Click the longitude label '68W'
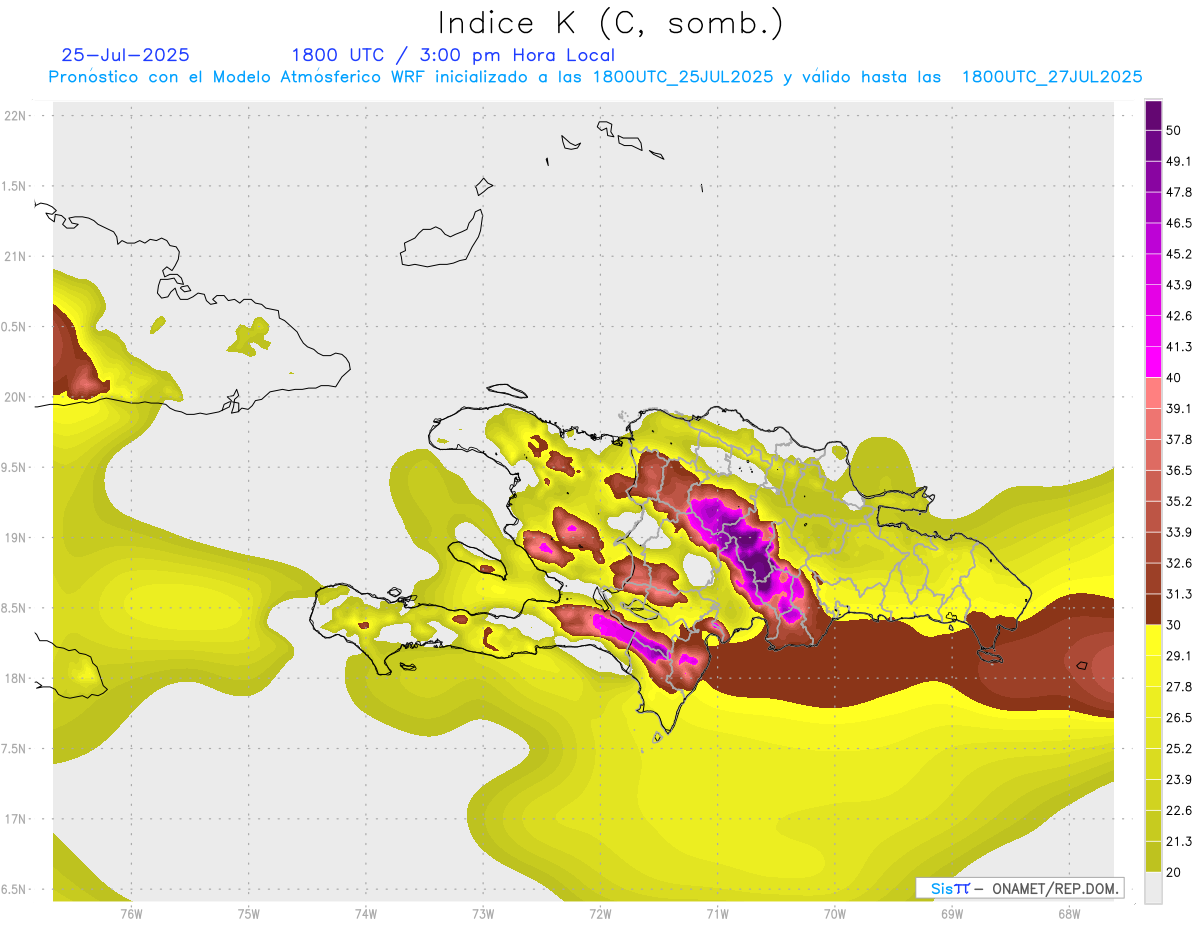Image resolution: width=1200 pixels, height=927 pixels. (1069, 913)
